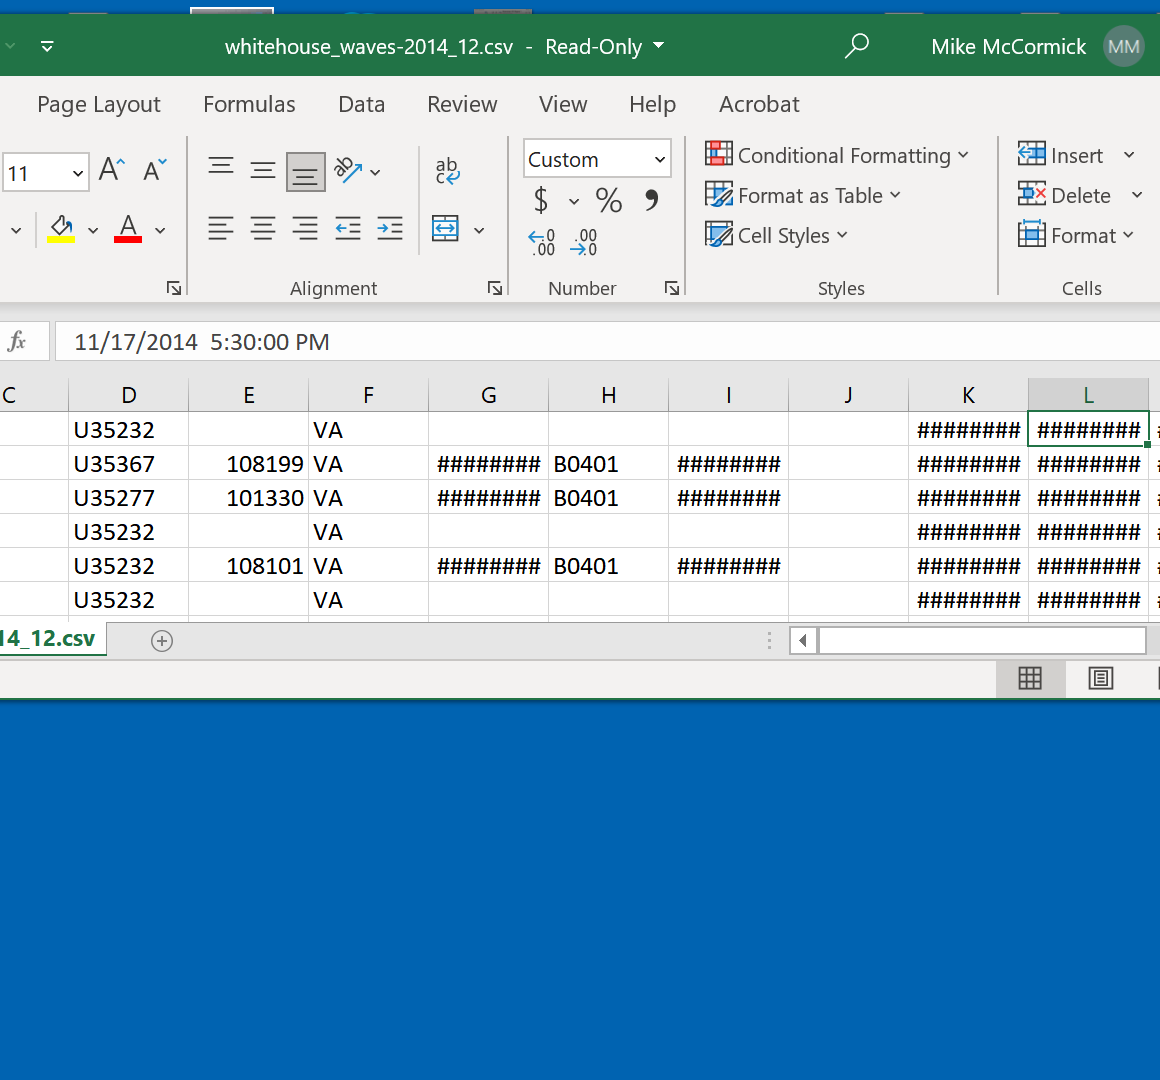
Task: Switch to the Data ribbon tab
Action: pyautogui.click(x=361, y=104)
